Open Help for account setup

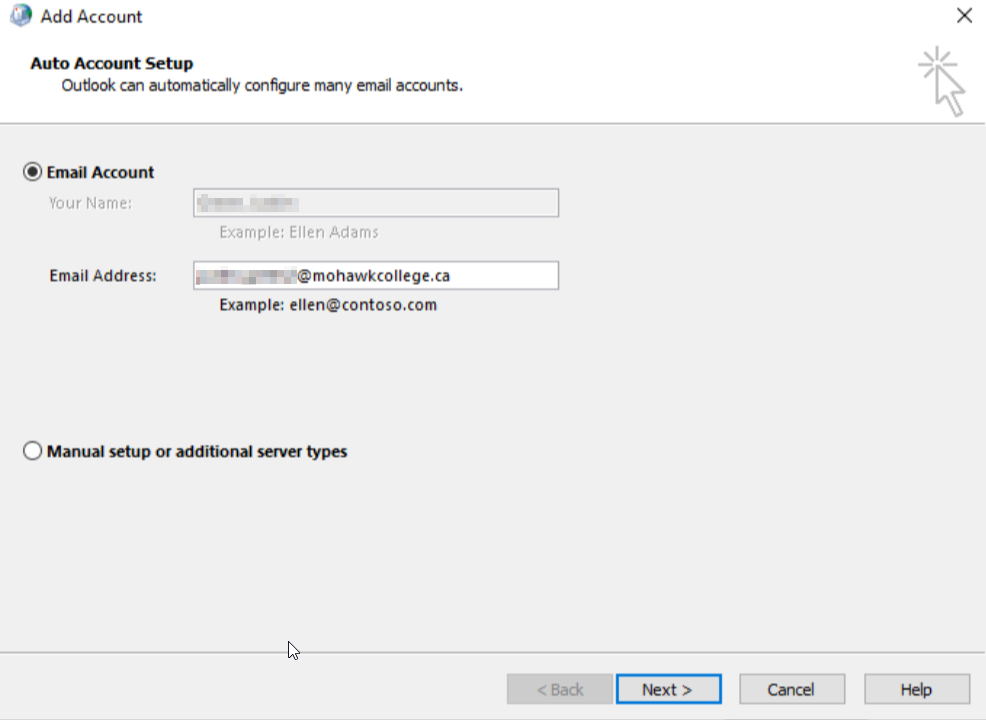[x=916, y=689]
